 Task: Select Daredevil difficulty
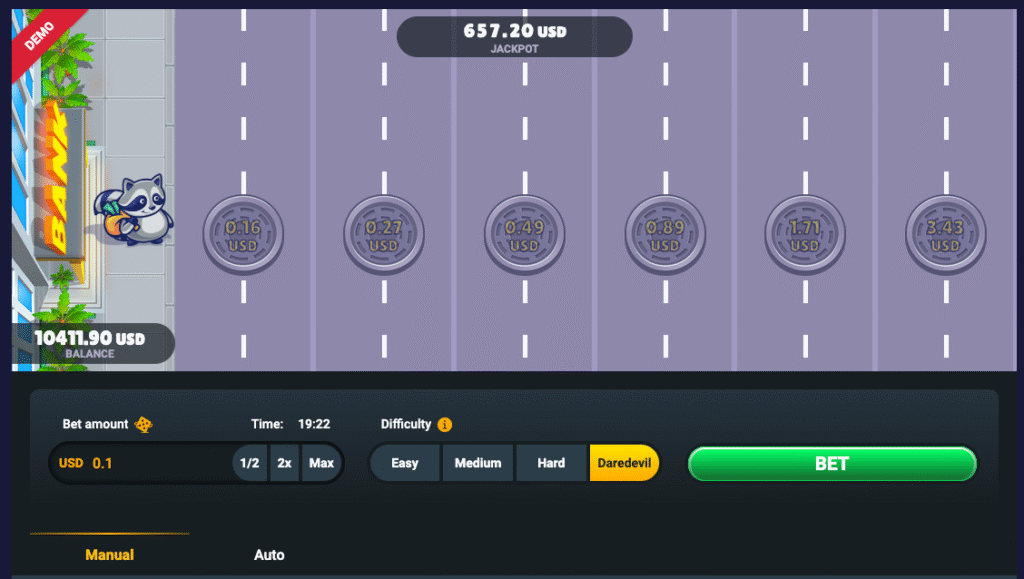coord(624,463)
